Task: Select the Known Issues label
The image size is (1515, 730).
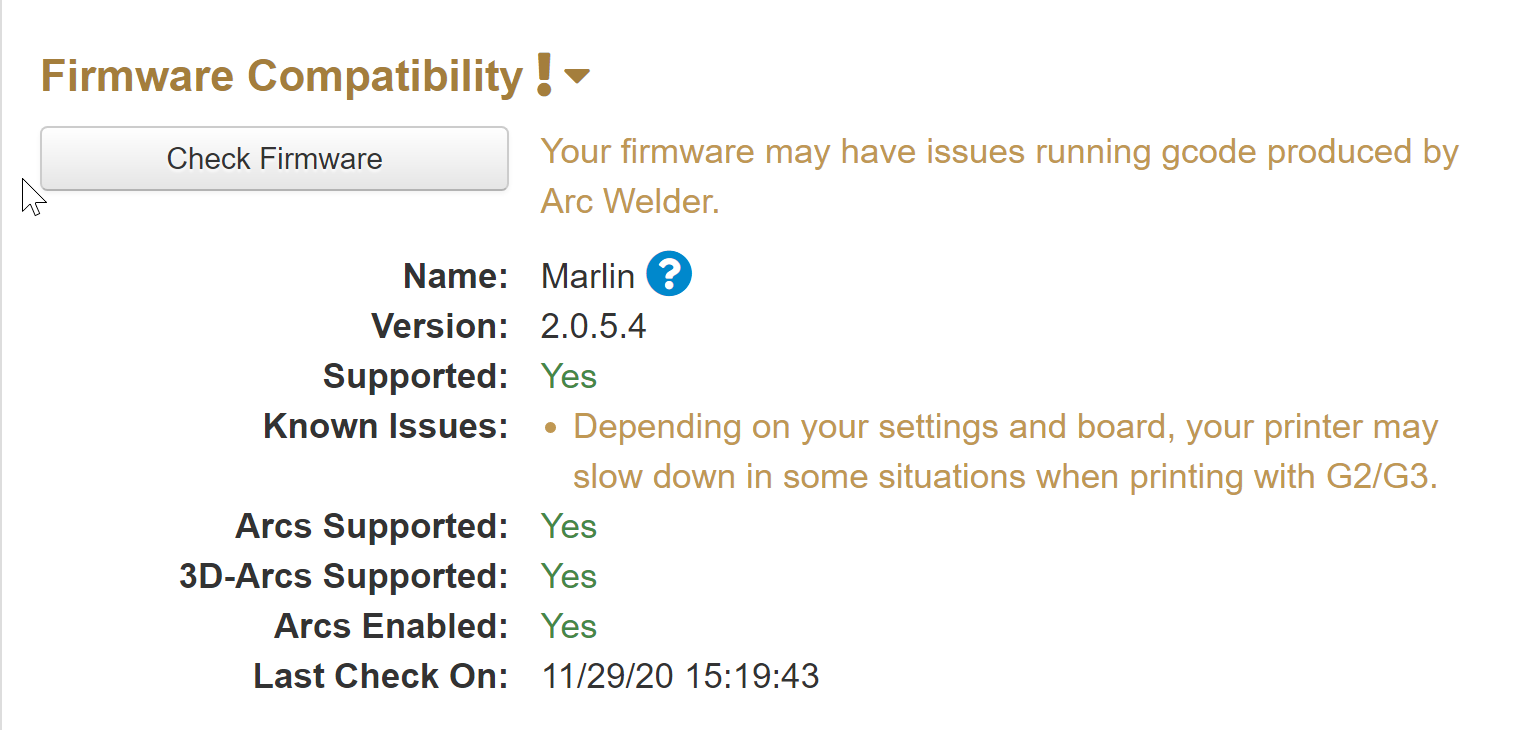Action: point(384,425)
